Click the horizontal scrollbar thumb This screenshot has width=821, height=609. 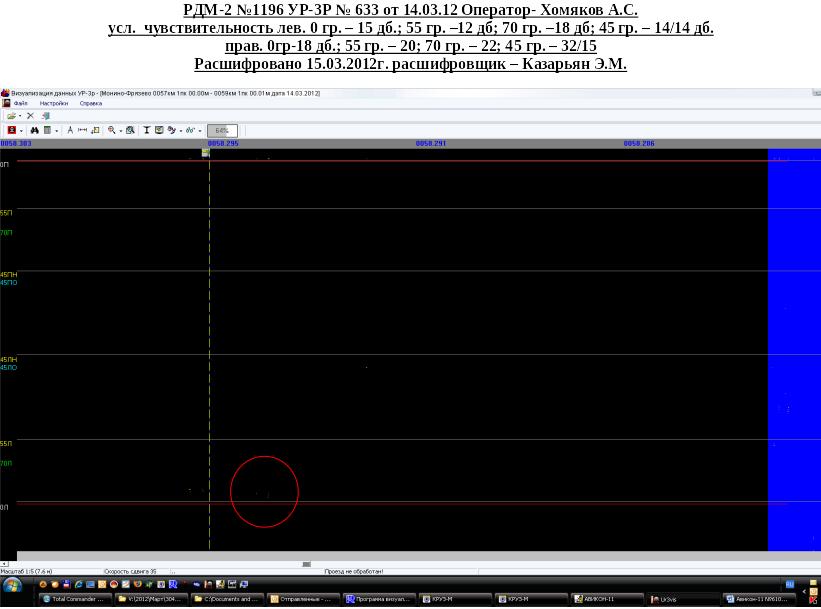pyautogui.click(x=306, y=564)
